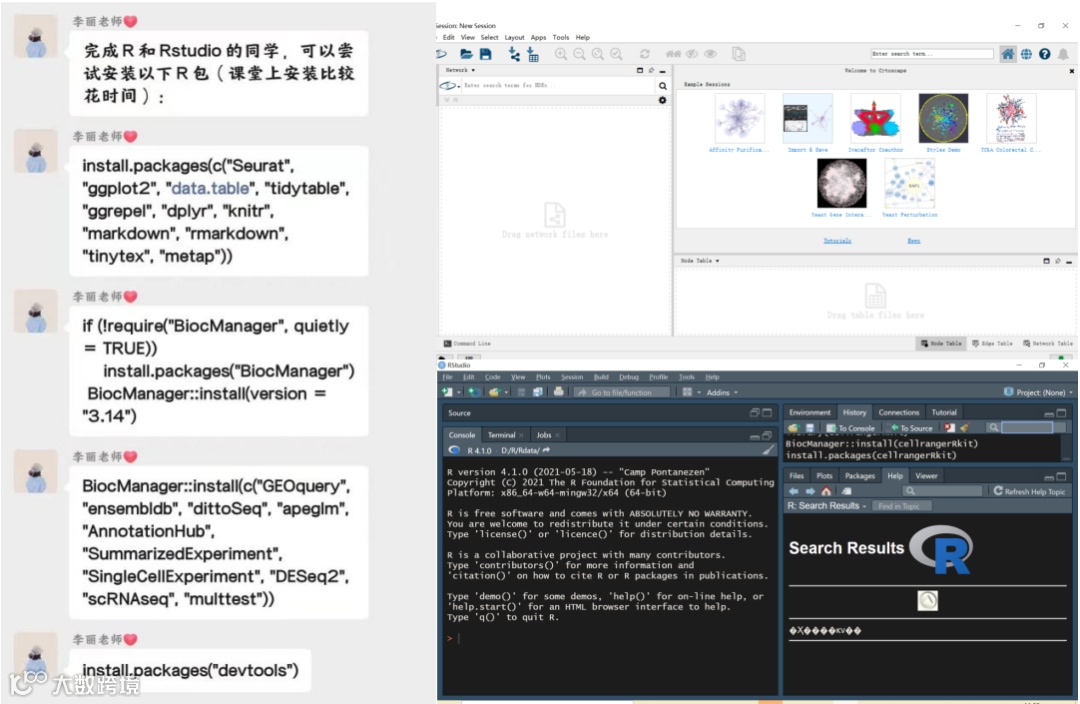This screenshot has width=1080, height=704.
Task: Send history to console with To Console
Action: 851,428
